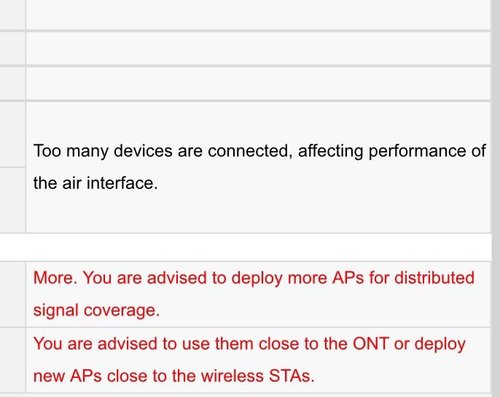Select the "the air interface." text line

[x=95, y=183]
